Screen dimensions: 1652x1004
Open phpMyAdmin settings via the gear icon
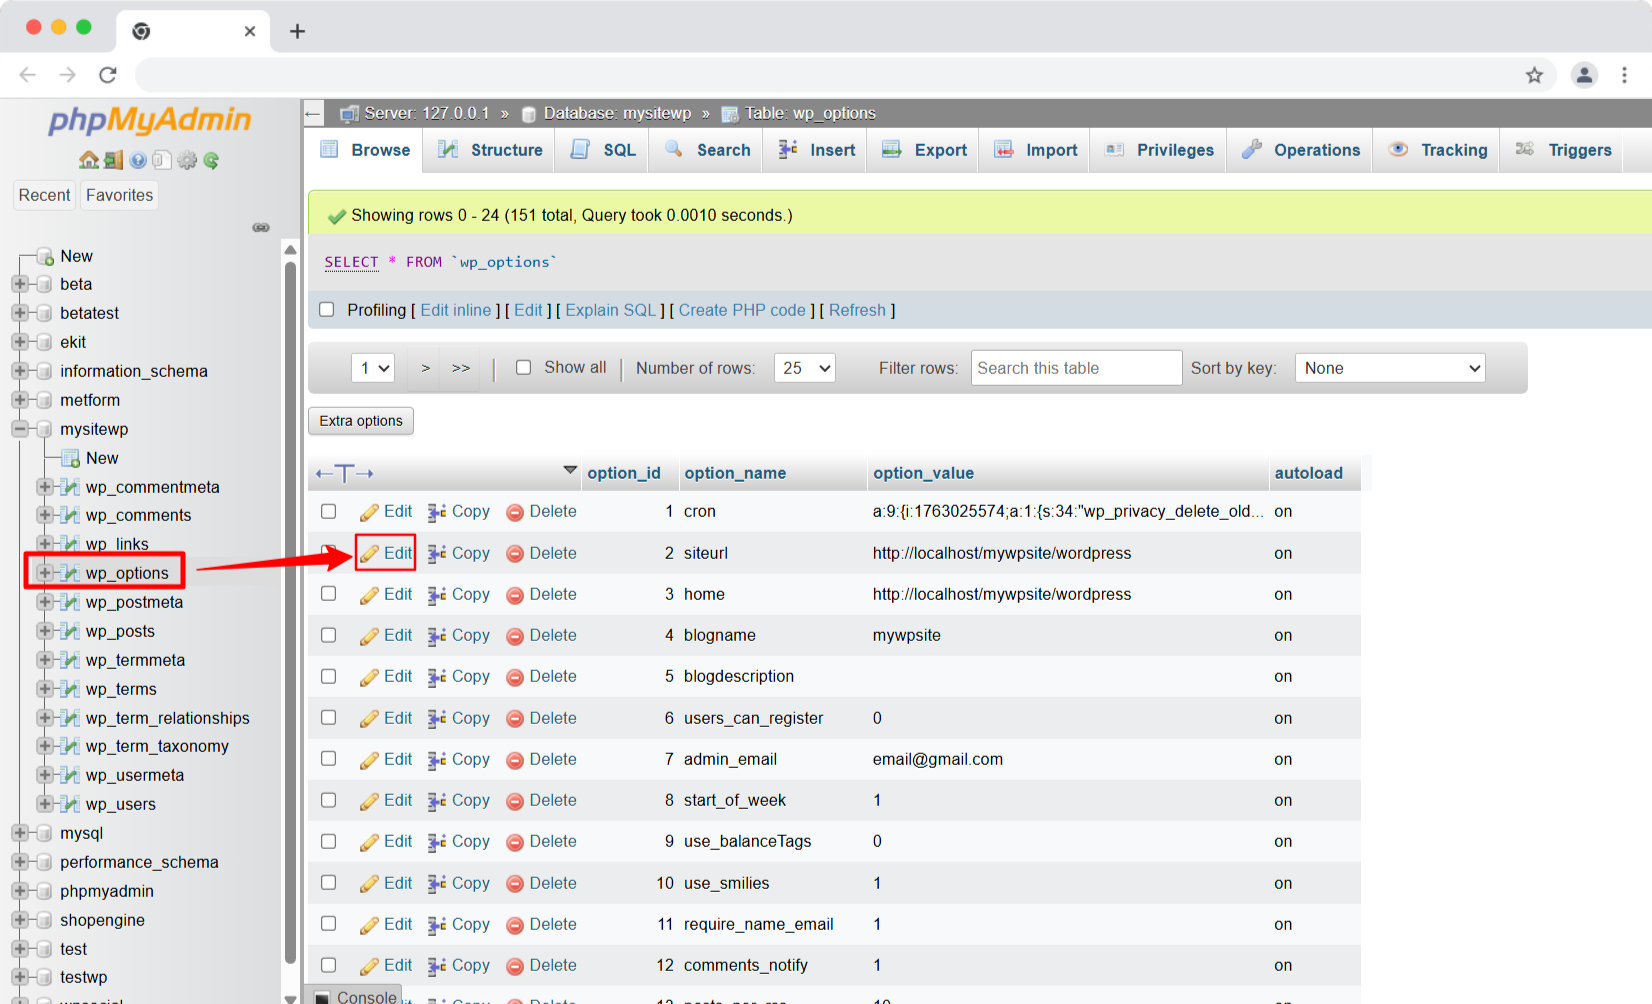click(187, 160)
